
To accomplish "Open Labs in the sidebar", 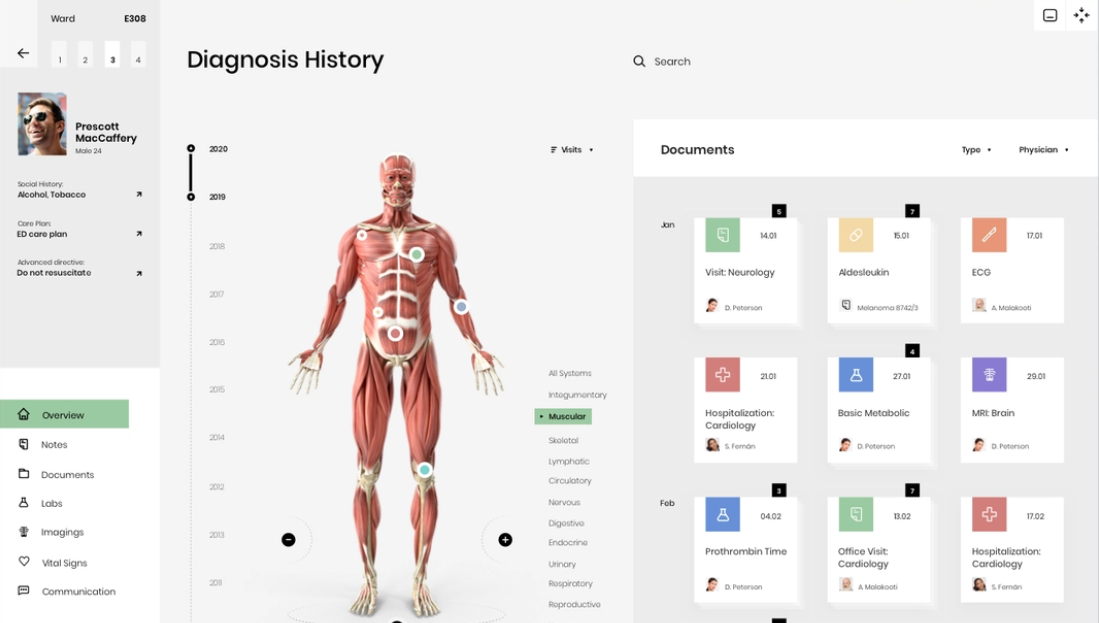I will [x=52, y=504].
